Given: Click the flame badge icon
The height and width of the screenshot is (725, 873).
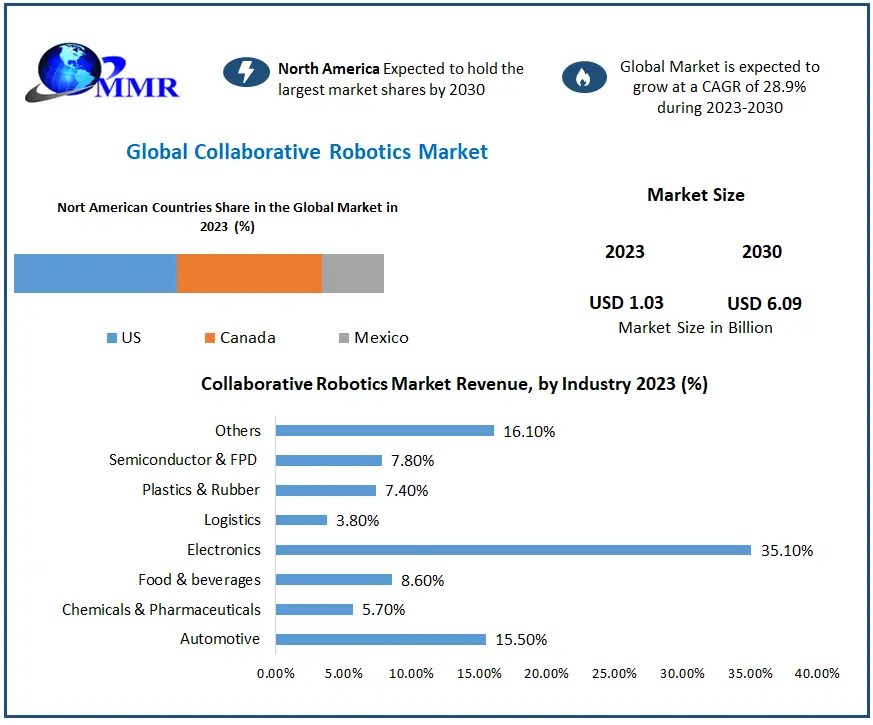Looking at the screenshot, I should pos(585,76).
